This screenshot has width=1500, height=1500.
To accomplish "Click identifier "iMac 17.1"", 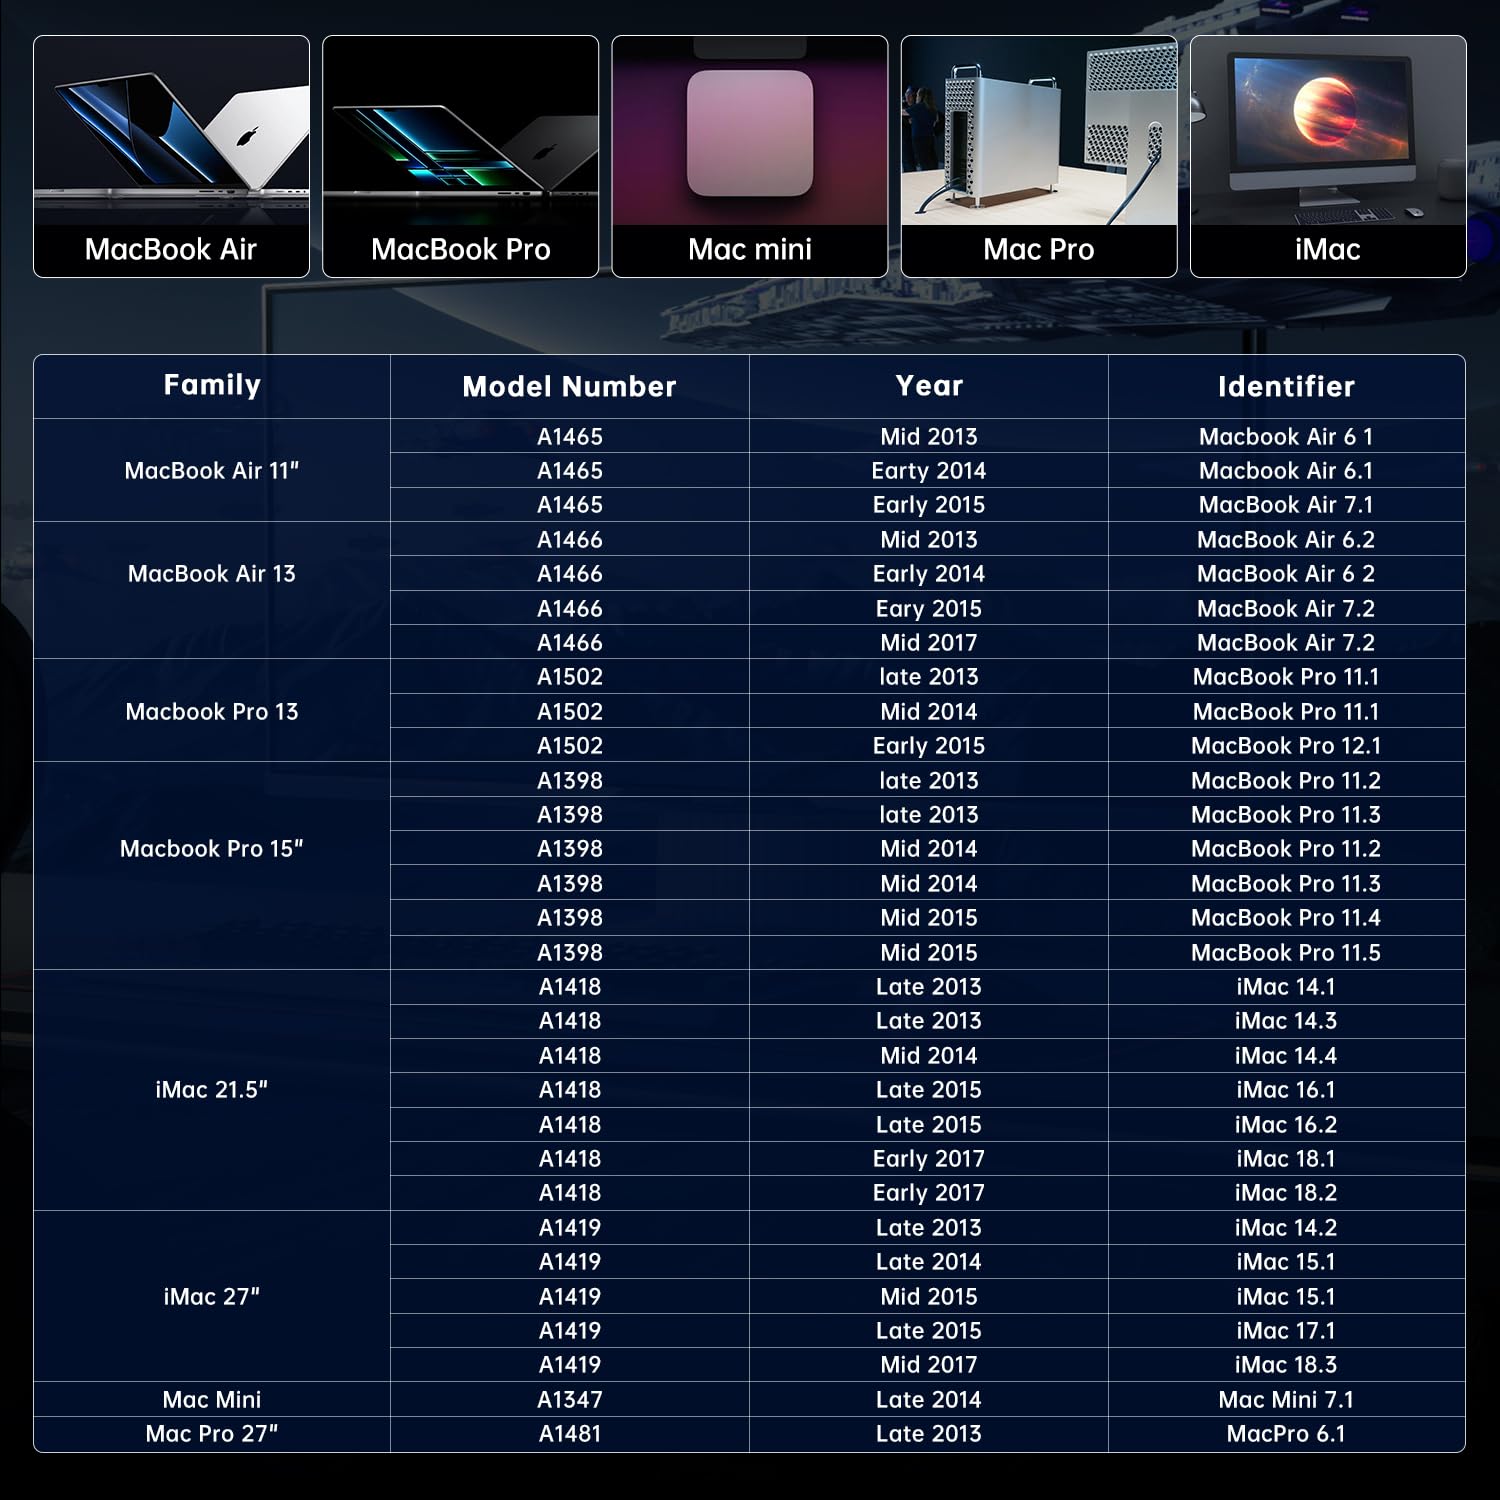I will pos(1286,1331).
